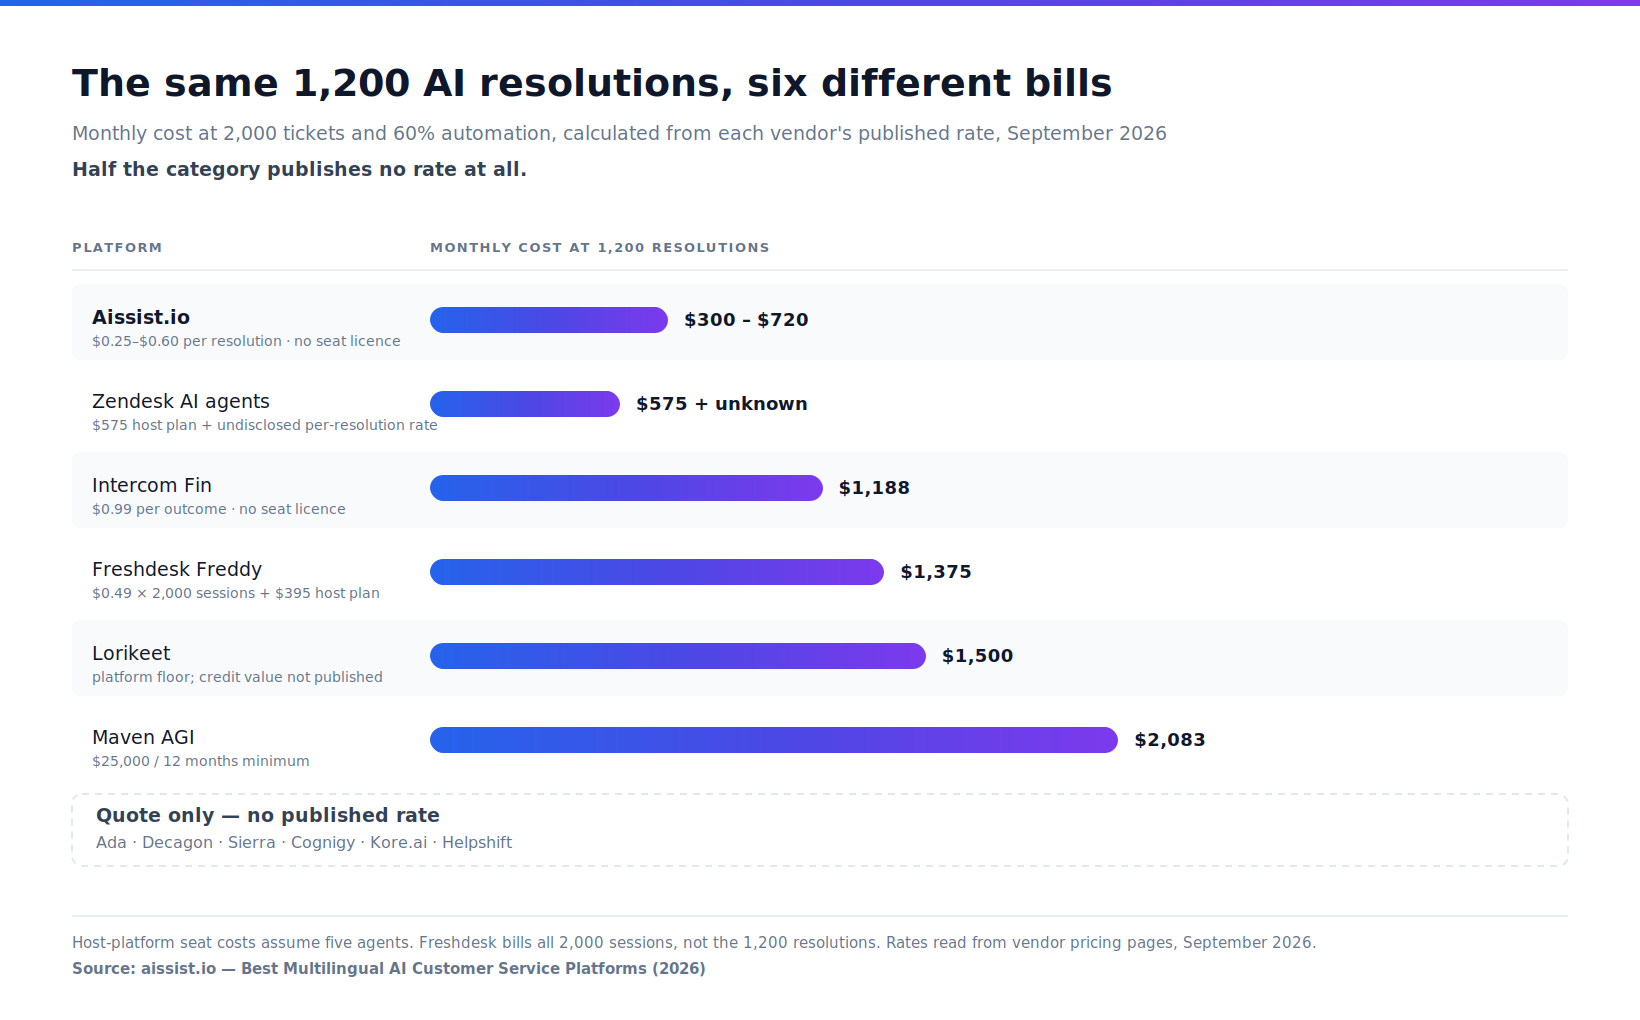Screen dimensions: 1640x1020
Task: Click the Zendesk AI agents bar
Action: tap(525, 404)
